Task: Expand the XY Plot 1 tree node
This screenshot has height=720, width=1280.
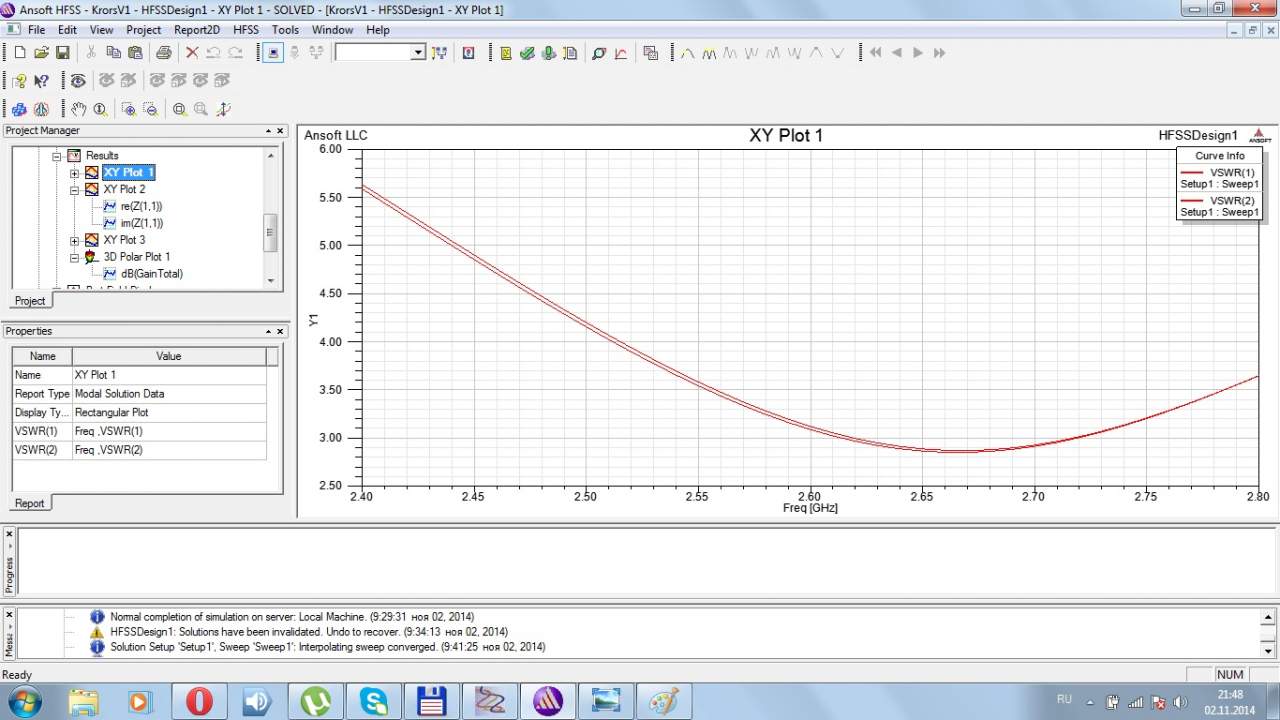Action: click(75, 173)
